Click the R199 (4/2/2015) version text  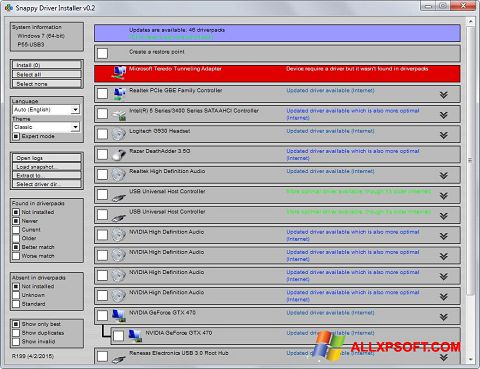coord(33,356)
